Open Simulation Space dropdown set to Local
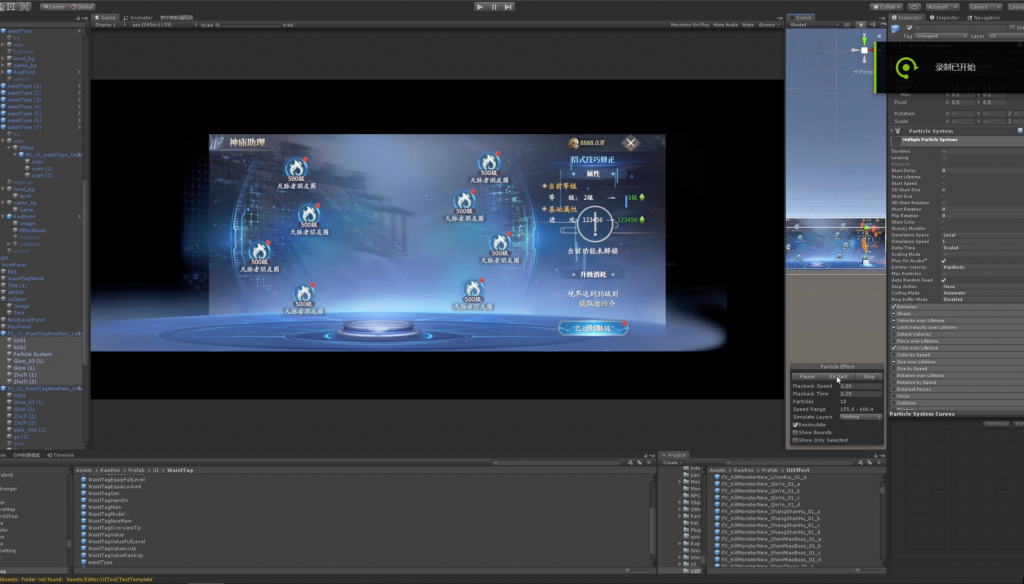The width and height of the screenshot is (1024, 584). (x=982, y=235)
